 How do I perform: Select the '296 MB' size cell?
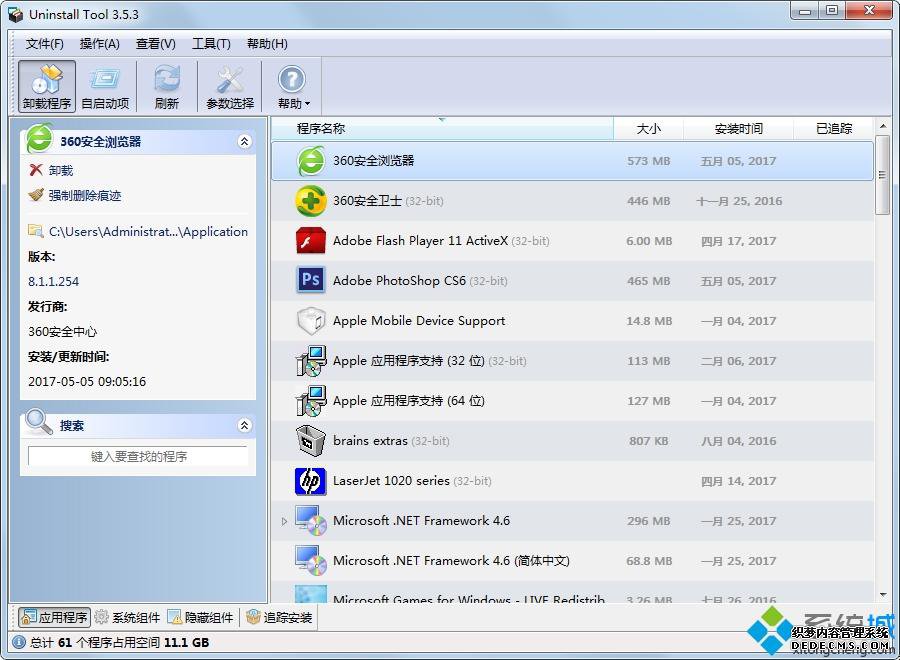click(x=649, y=521)
